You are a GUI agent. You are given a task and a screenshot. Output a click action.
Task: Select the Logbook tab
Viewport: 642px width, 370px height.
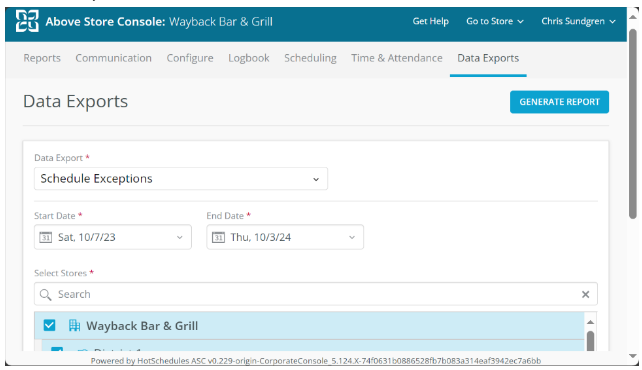tap(249, 58)
